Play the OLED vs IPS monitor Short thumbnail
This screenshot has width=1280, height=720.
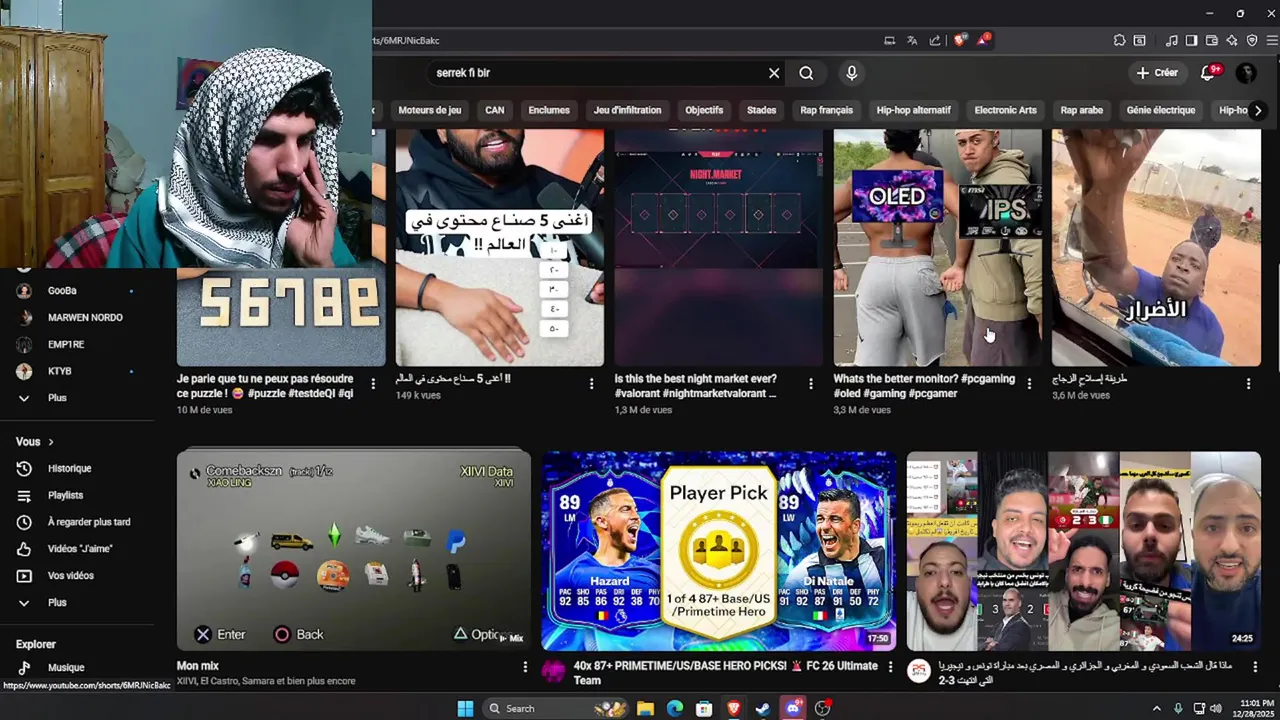[x=937, y=247]
